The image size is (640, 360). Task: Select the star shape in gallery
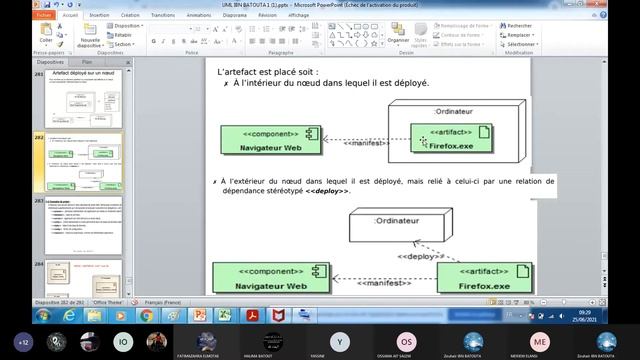[x=374, y=44]
